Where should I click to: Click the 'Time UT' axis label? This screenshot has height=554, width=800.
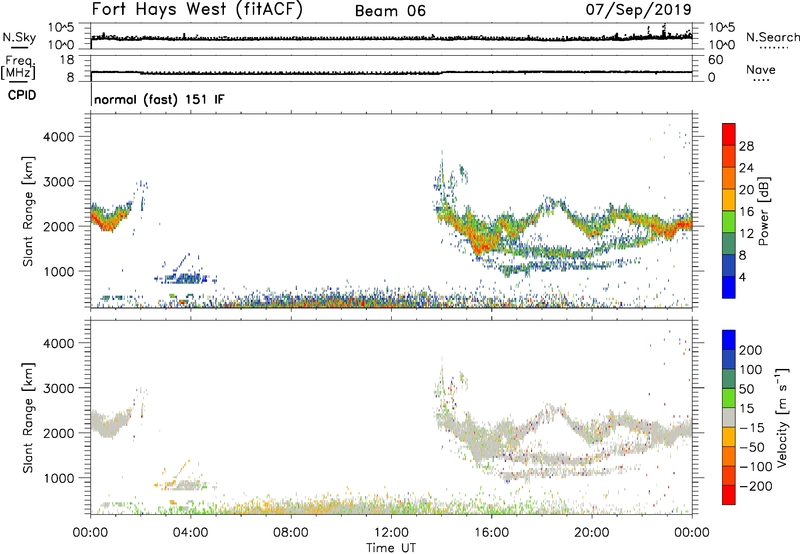[391, 548]
